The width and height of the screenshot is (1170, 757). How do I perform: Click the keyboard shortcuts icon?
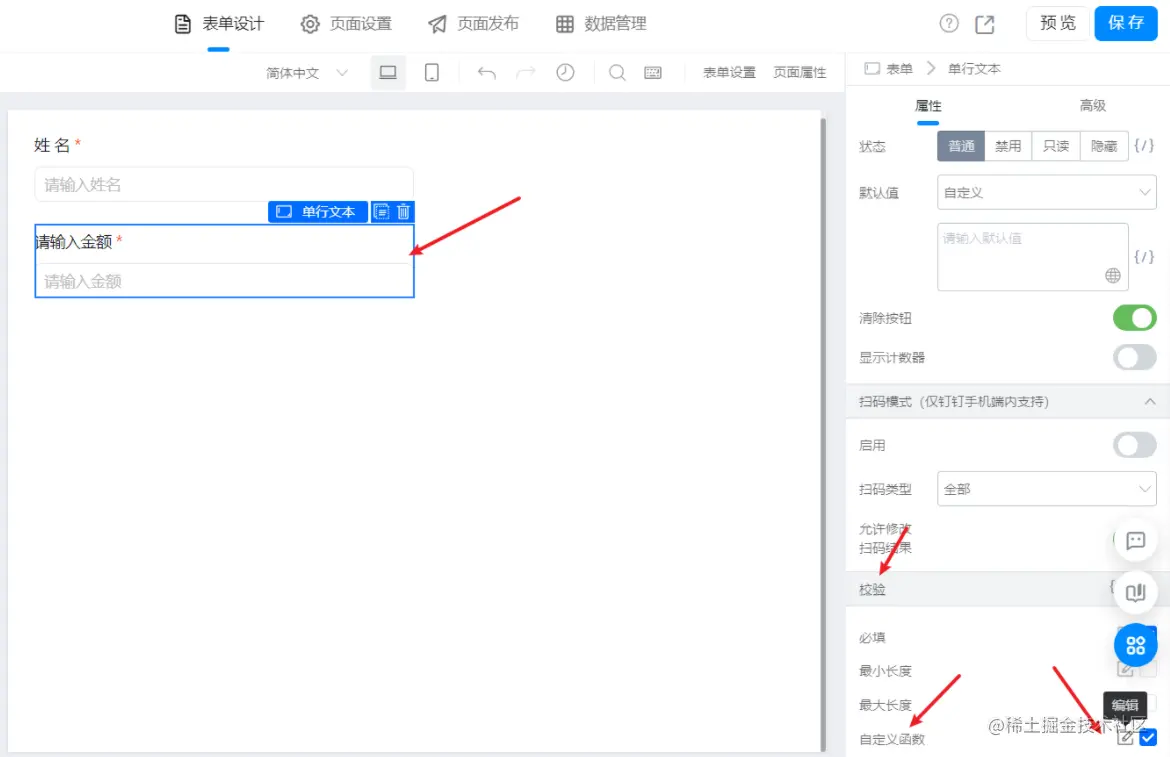coord(653,72)
